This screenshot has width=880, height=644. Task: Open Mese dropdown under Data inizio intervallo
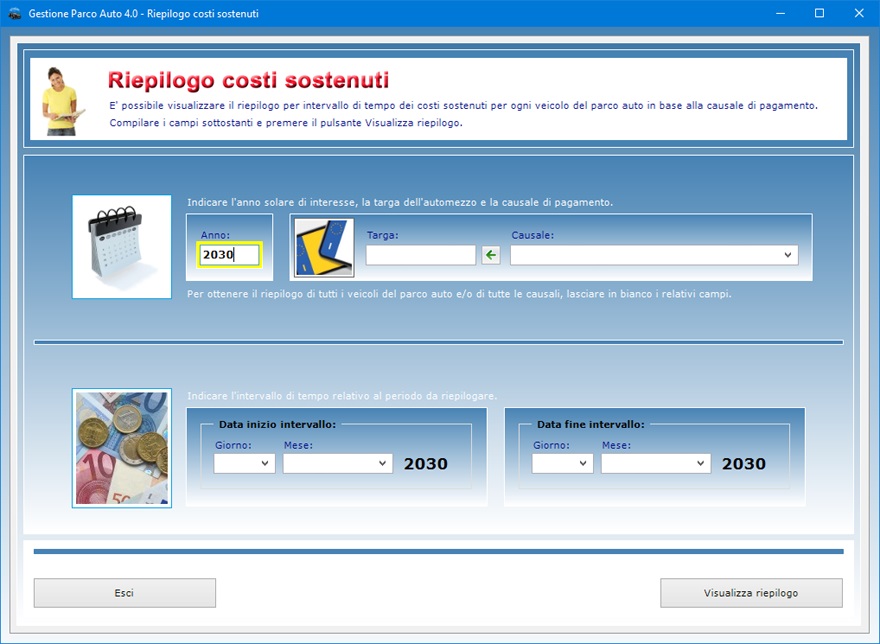(337, 464)
